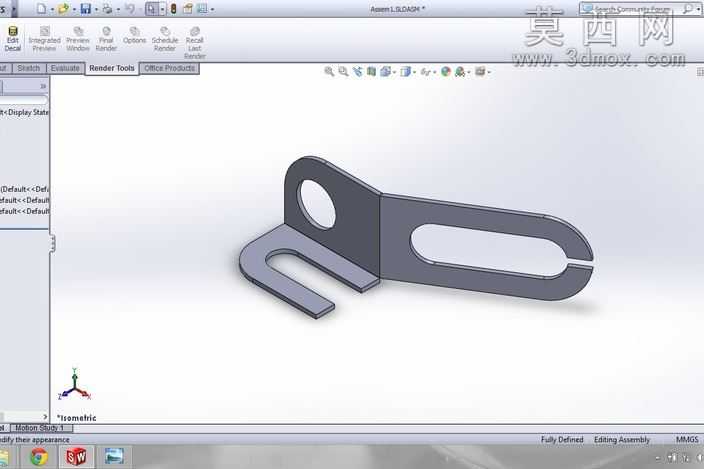Expand the feature tree panel chevrons

43,86
